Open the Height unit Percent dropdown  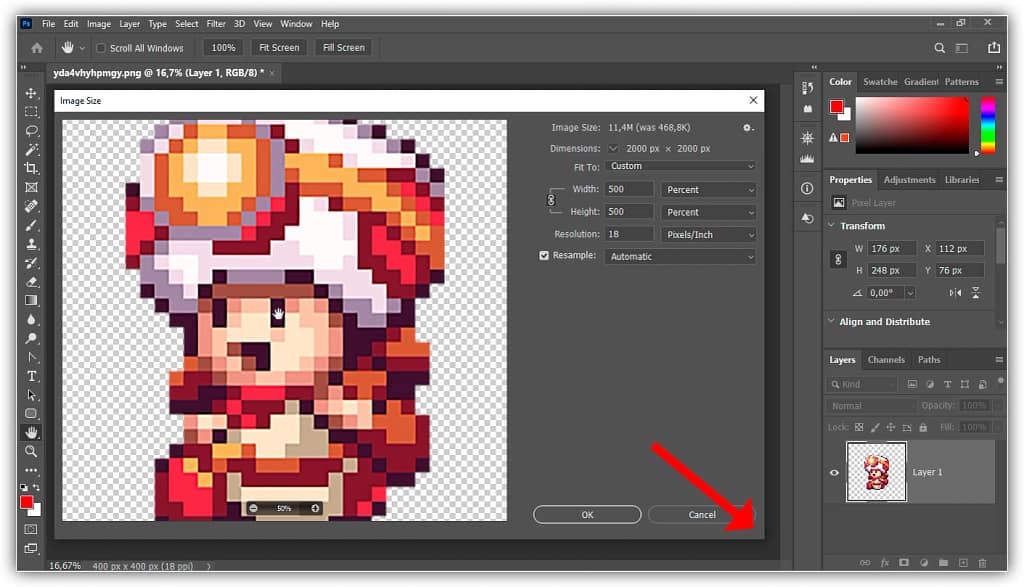coord(709,213)
